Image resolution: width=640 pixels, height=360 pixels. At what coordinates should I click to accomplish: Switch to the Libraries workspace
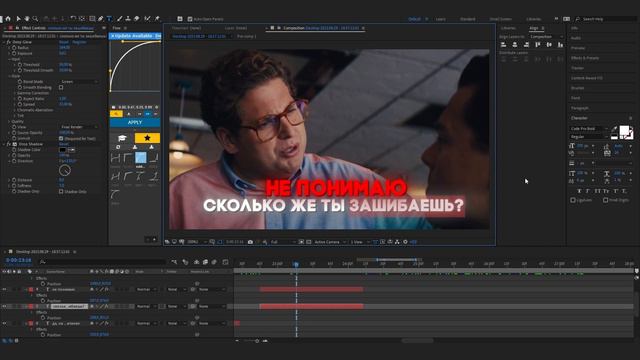coord(533,19)
